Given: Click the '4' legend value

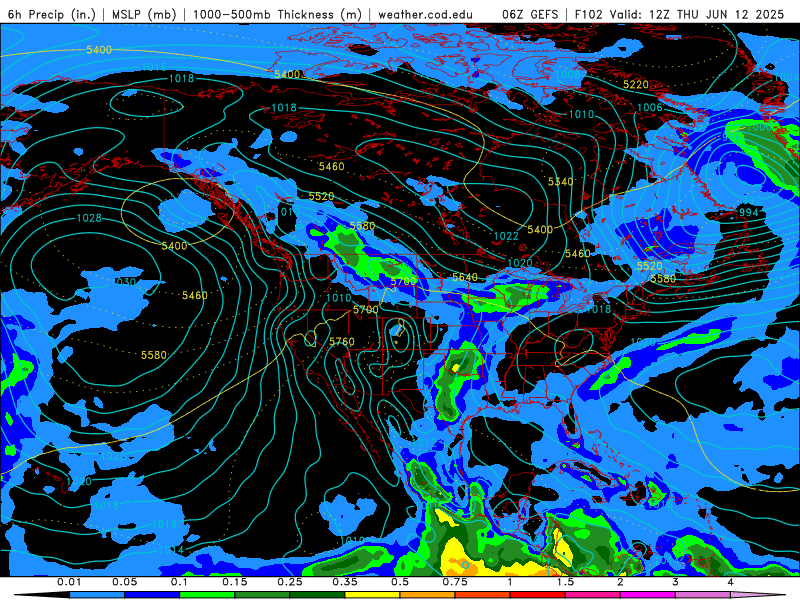Looking at the screenshot, I should (x=731, y=582).
